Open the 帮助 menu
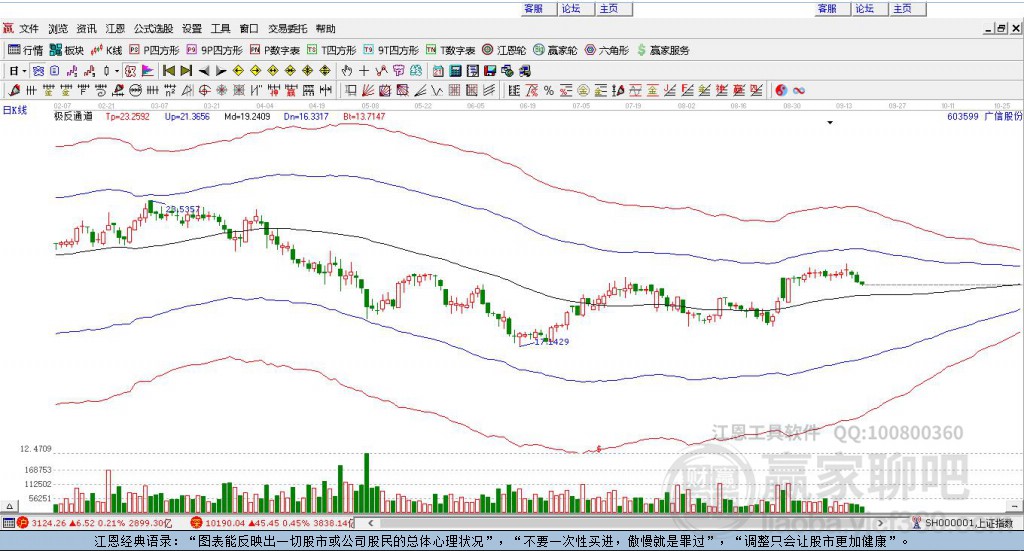 (x=325, y=29)
